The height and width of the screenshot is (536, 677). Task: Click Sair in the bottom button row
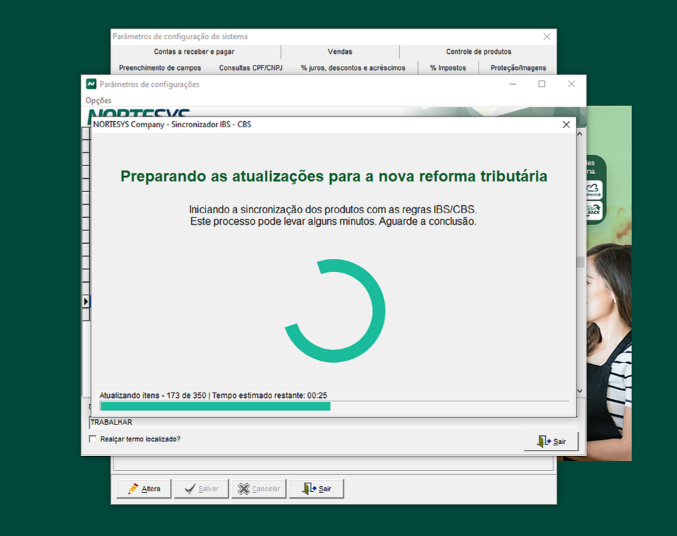point(316,489)
